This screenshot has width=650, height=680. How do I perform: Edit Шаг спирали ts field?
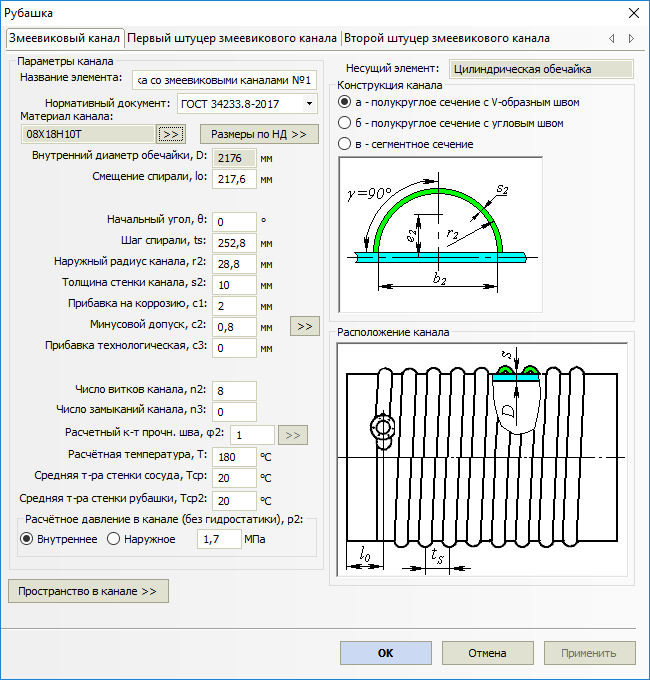coord(234,243)
